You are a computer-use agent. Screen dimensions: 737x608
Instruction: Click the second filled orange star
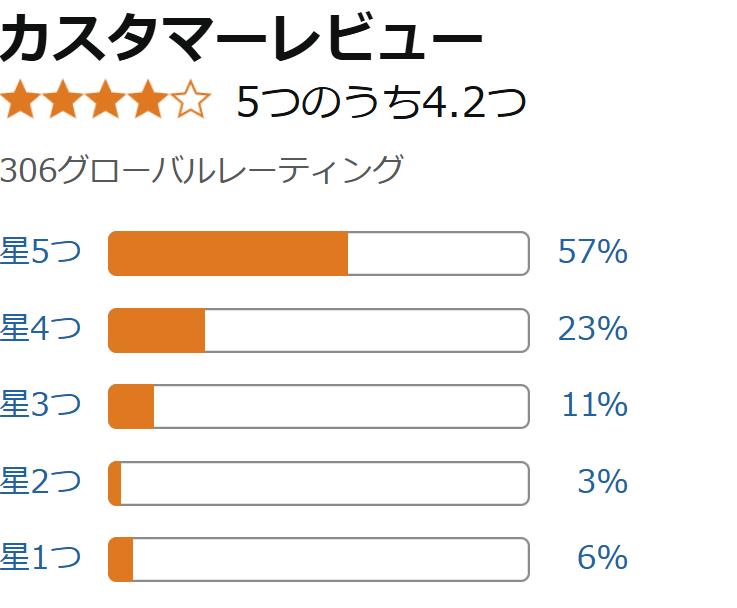click(63, 101)
